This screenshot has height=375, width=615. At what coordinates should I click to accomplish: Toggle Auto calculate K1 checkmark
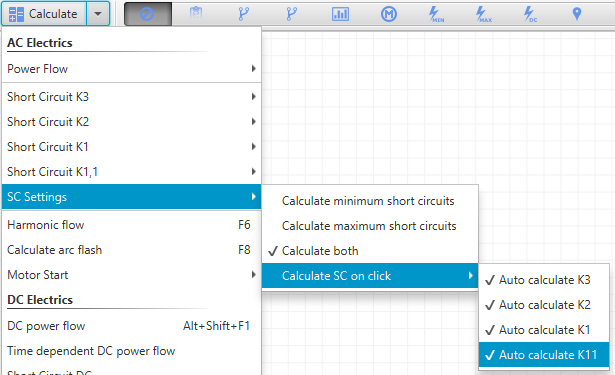click(544, 330)
